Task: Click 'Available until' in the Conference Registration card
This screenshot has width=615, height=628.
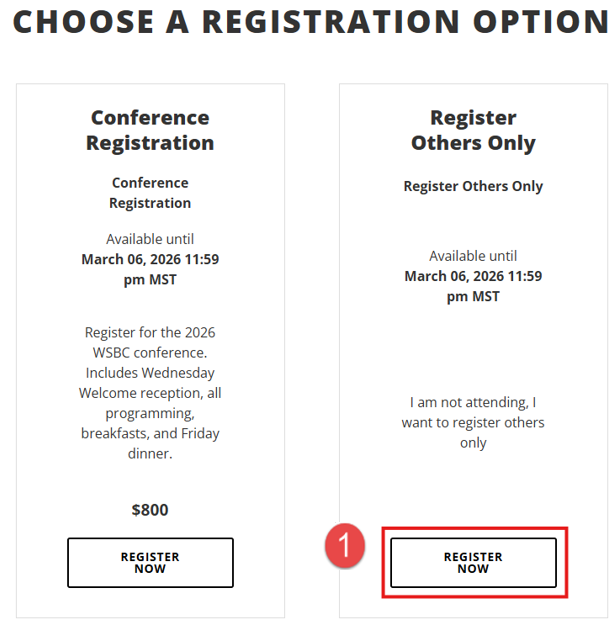Action: coord(150,239)
